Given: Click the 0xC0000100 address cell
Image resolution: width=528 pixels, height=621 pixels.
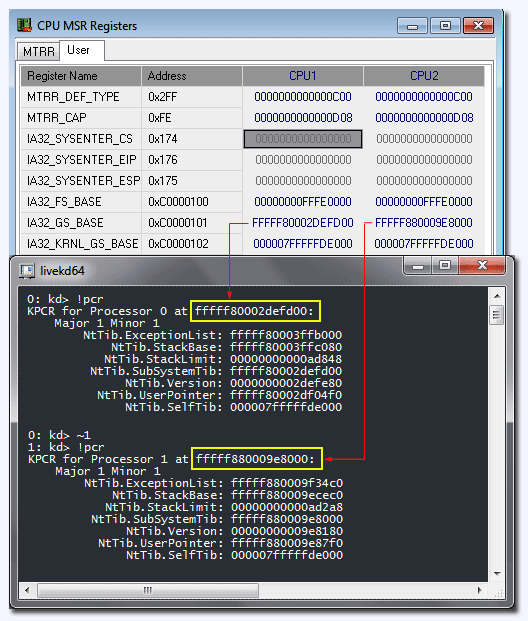Looking at the screenshot, I should [x=192, y=202].
